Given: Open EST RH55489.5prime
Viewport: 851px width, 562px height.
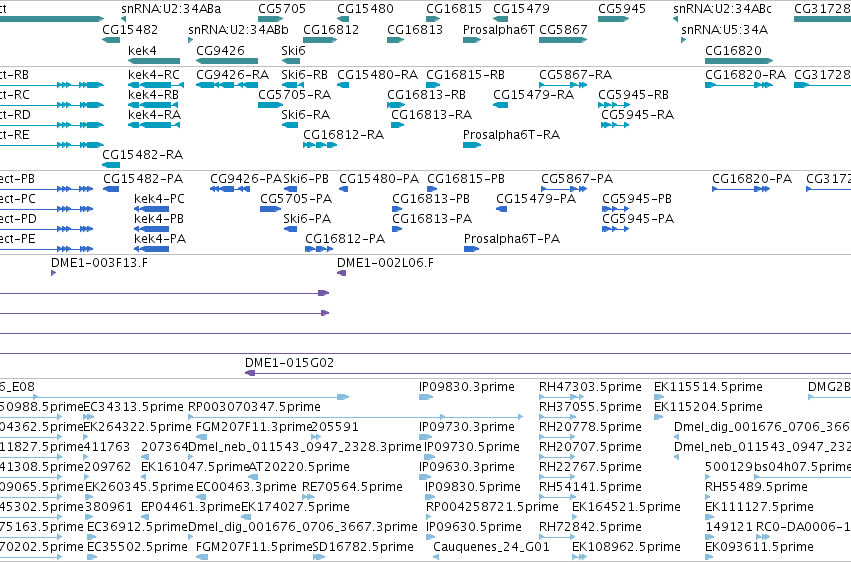Looking at the screenshot, I should click(756, 487).
